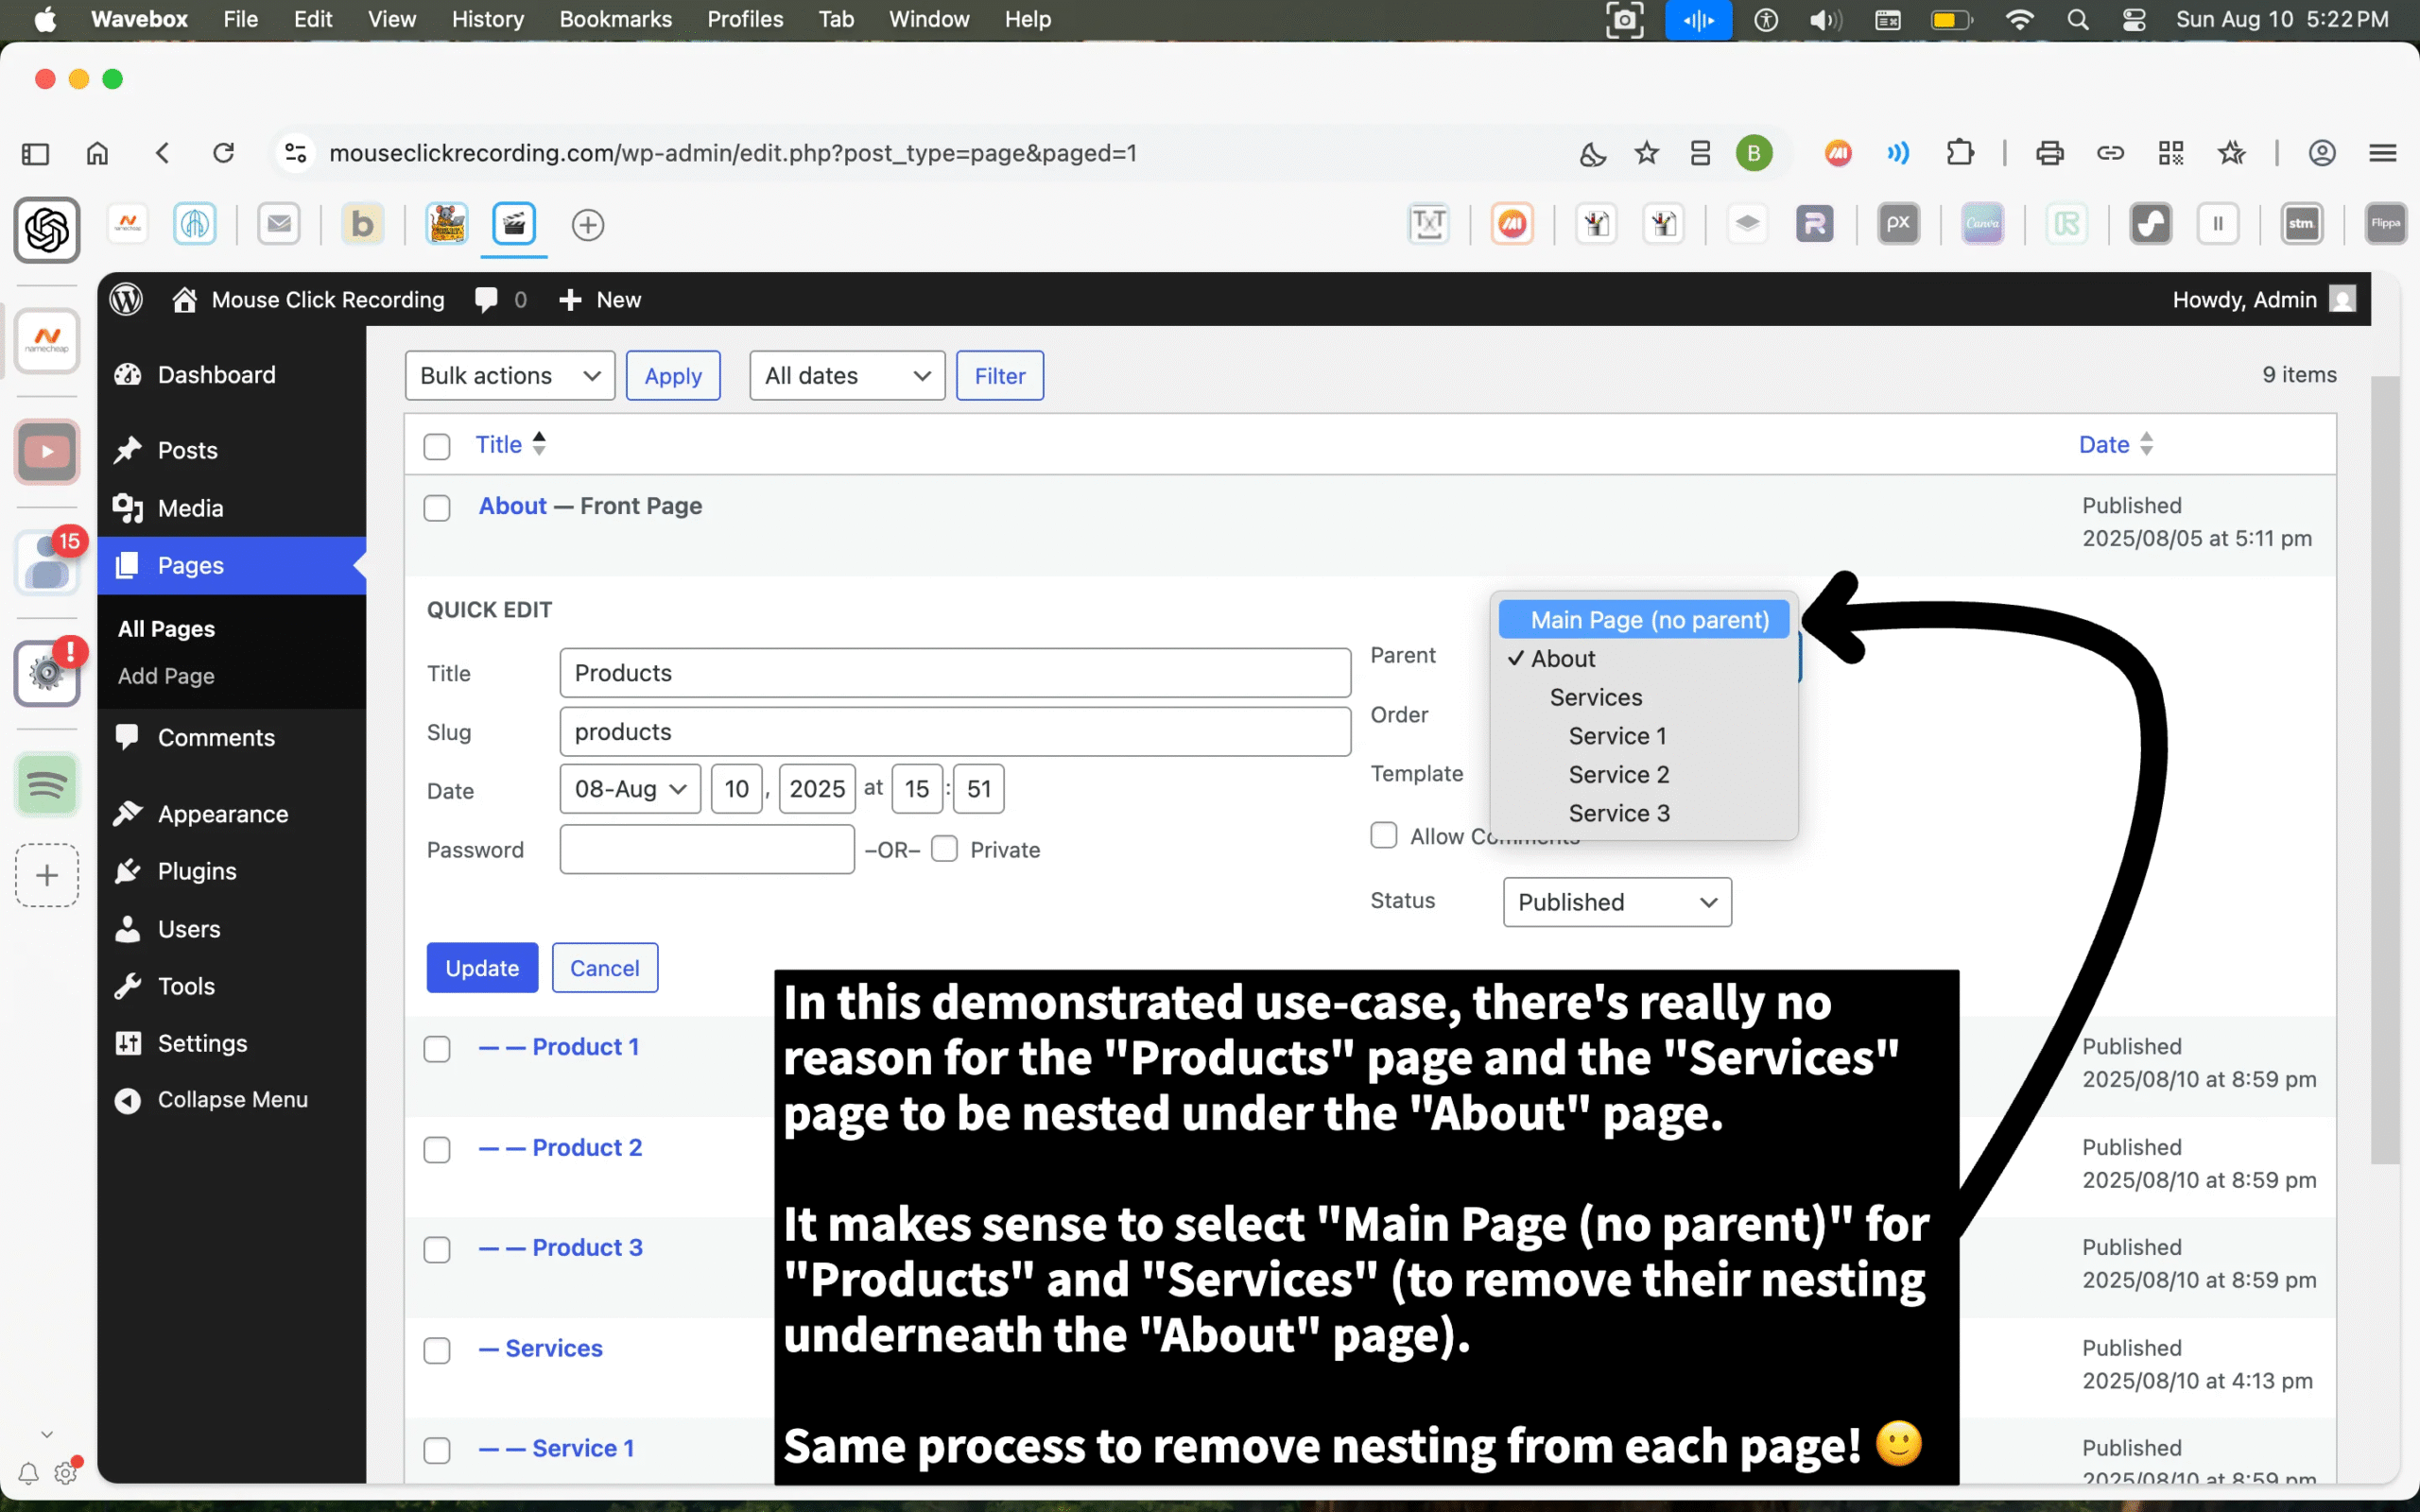Select Main Page (no parent) option
The height and width of the screenshot is (1512, 2420).
click(1648, 620)
